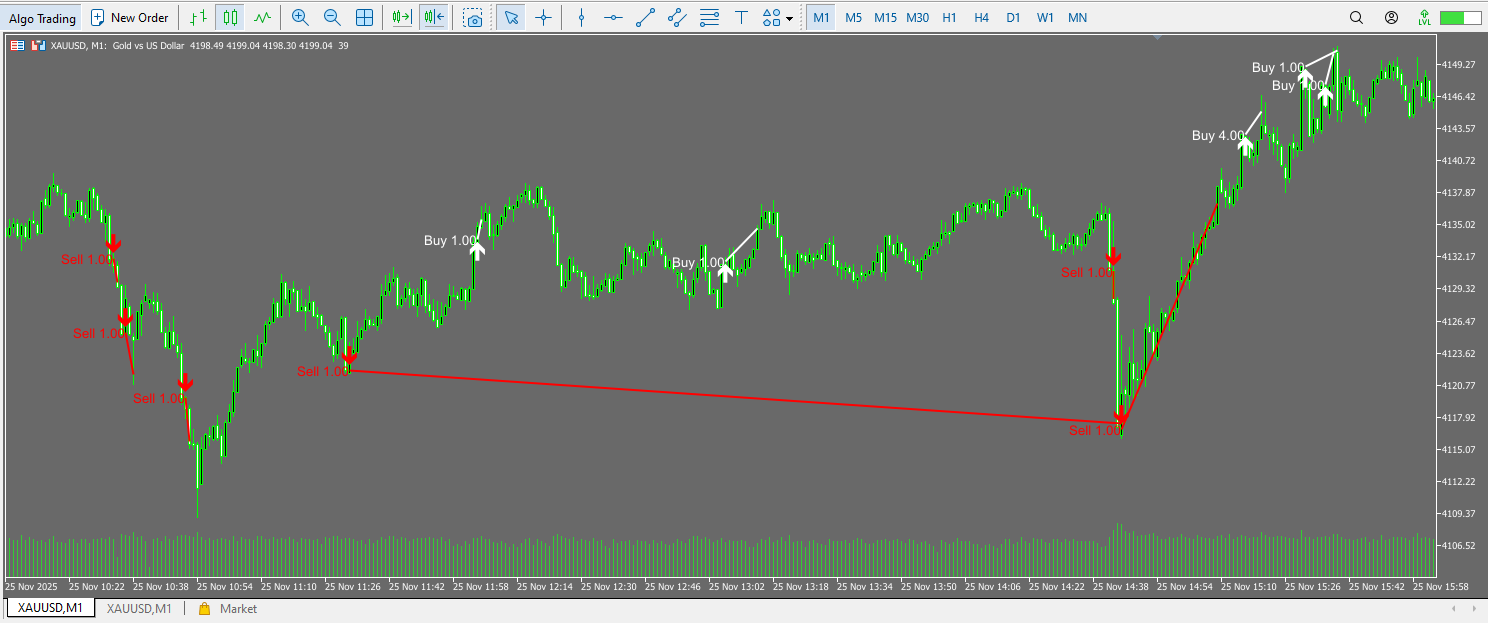Arrange chart windows with the tile grid icon

[x=365, y=17]
